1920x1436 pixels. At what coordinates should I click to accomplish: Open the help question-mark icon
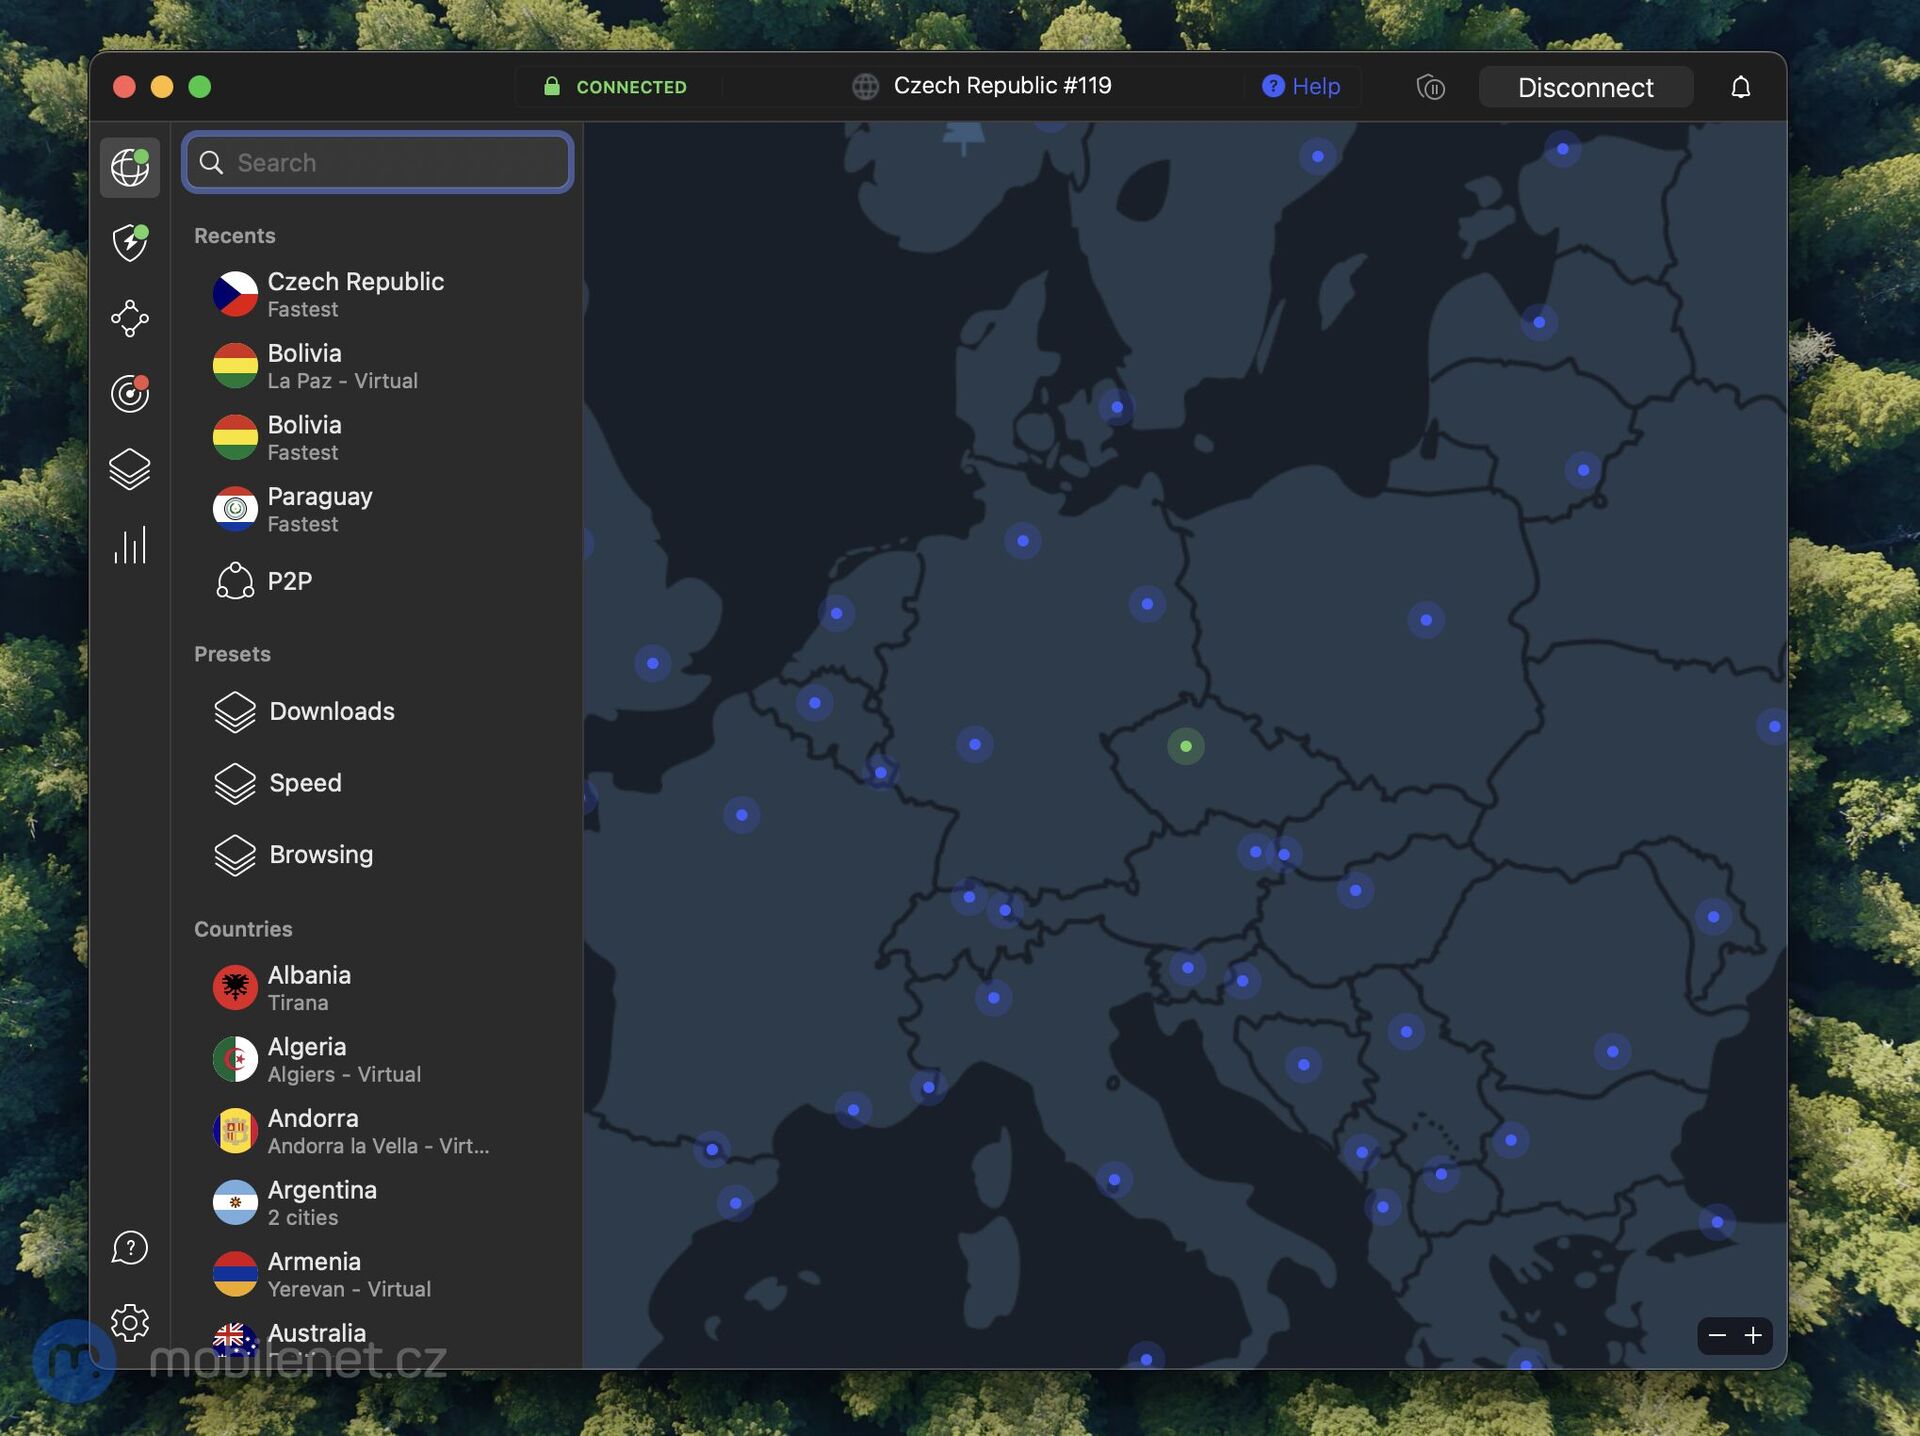click(x=128, y=1247)
